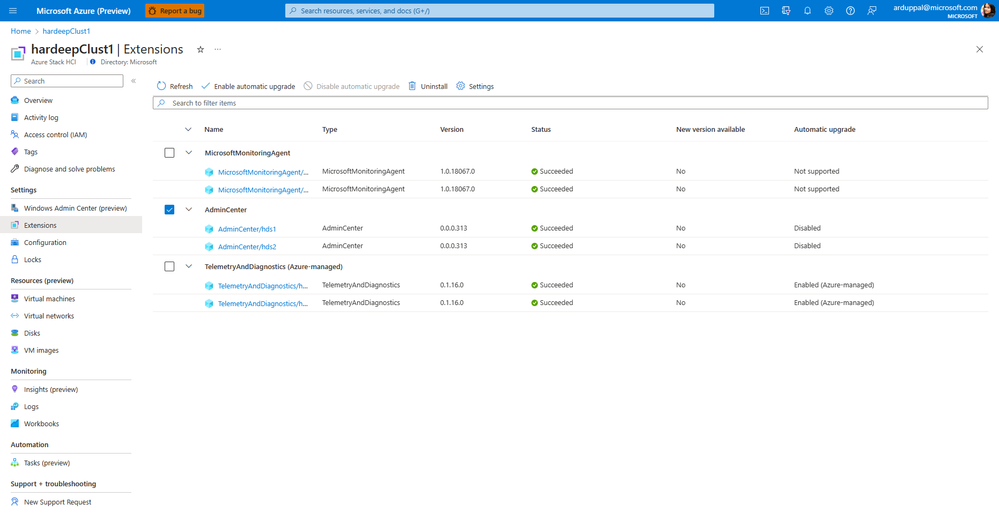
Task: Click the AdminCenter/hds1 cube icon
Action: click(209, 229)
